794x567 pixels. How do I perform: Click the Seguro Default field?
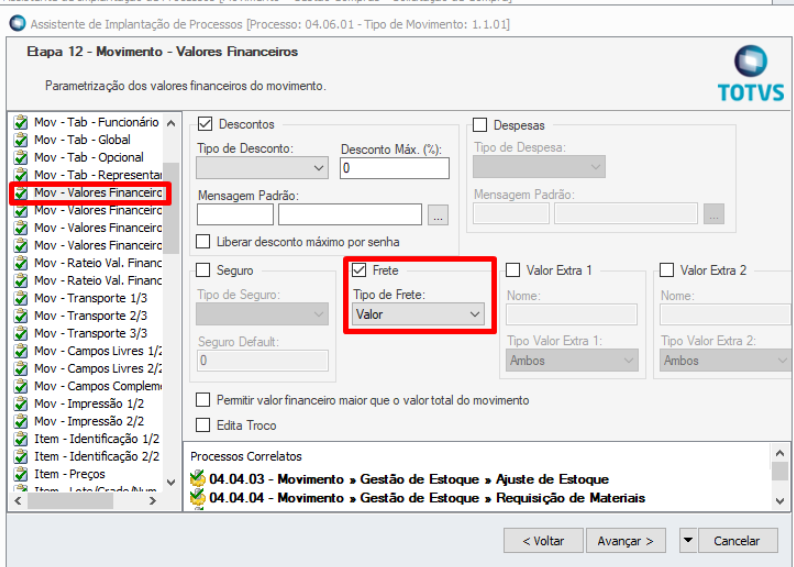(x=262, y=360)
